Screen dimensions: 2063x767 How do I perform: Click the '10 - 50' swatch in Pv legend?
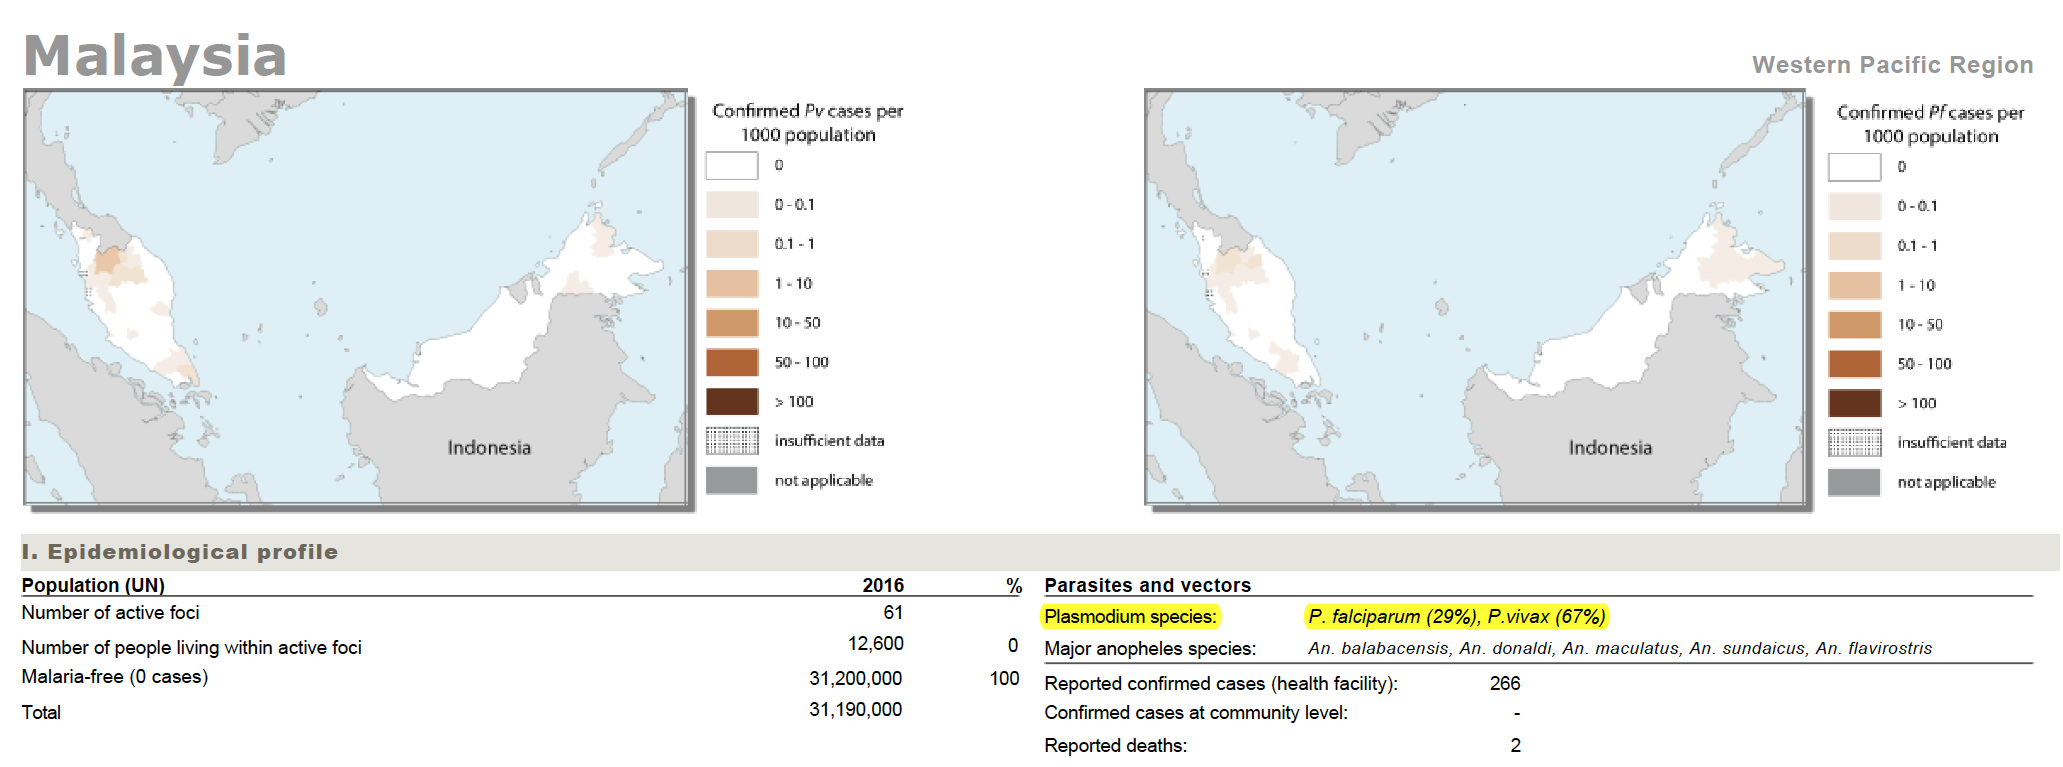(x=731, y=323)
